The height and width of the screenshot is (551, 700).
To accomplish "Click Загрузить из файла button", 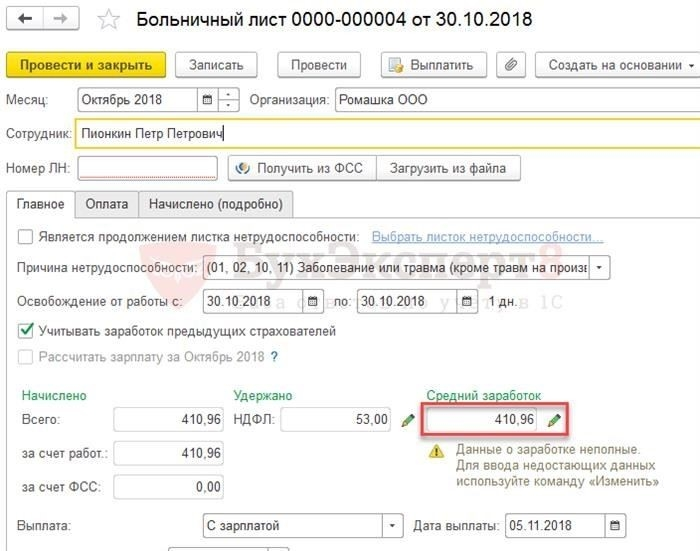I will [448, 168].
